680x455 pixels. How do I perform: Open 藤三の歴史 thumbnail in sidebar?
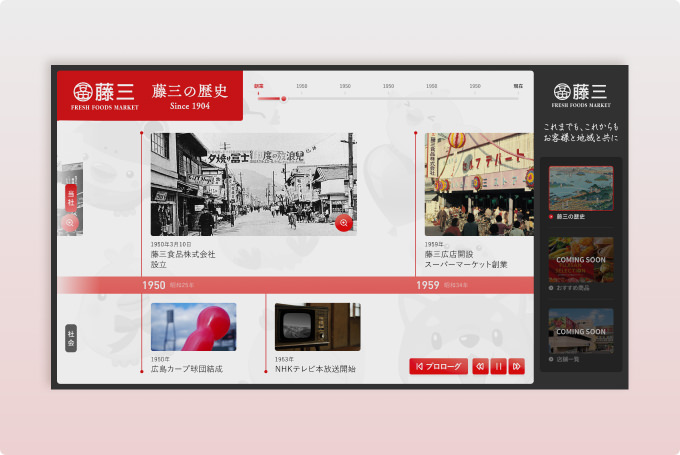coord(581,188)
